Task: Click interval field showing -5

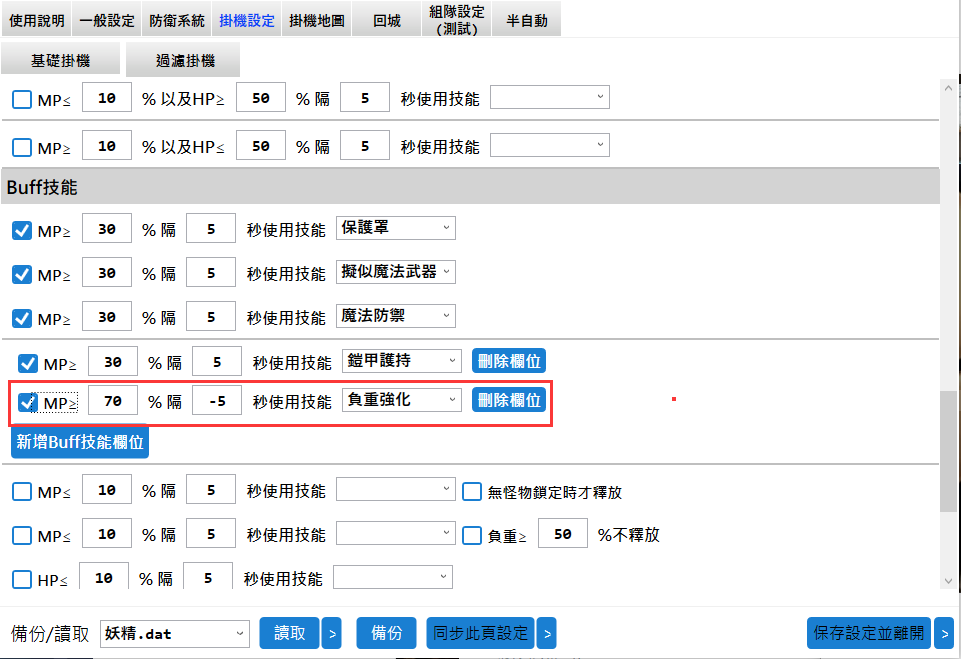Action: pos(217,400)
